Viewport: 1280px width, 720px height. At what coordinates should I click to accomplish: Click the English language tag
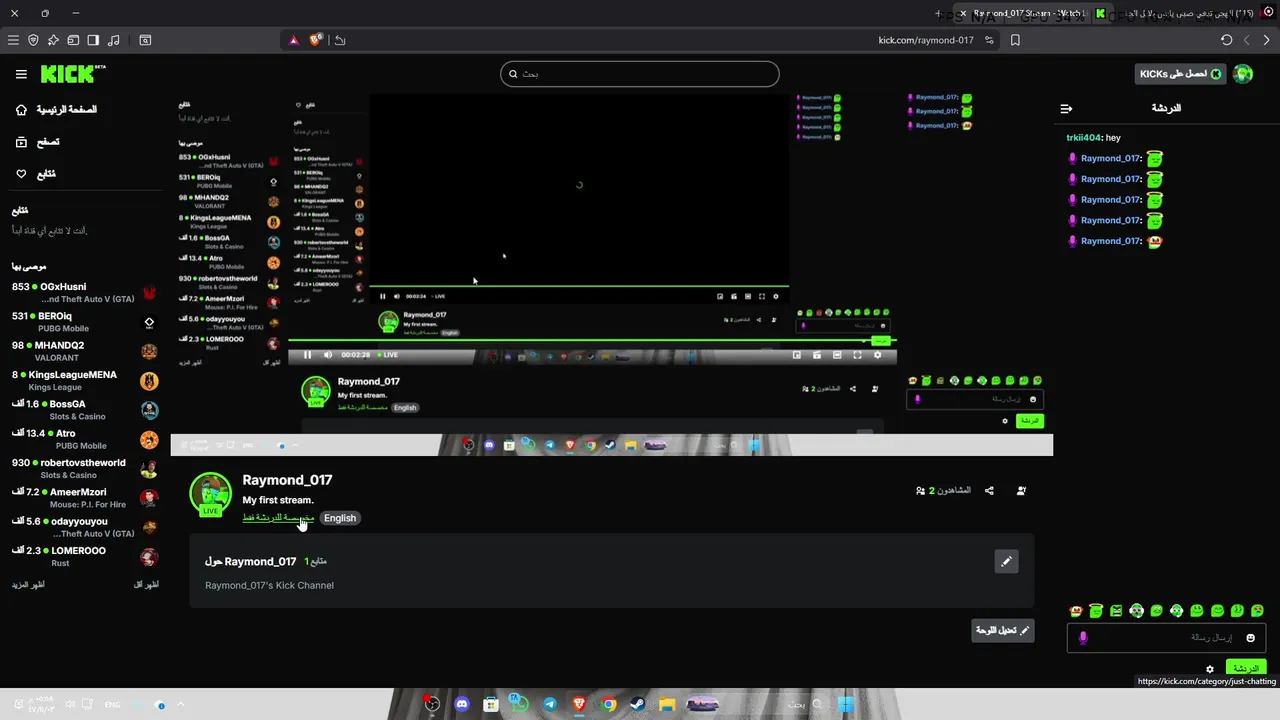(x=340, y=518)
